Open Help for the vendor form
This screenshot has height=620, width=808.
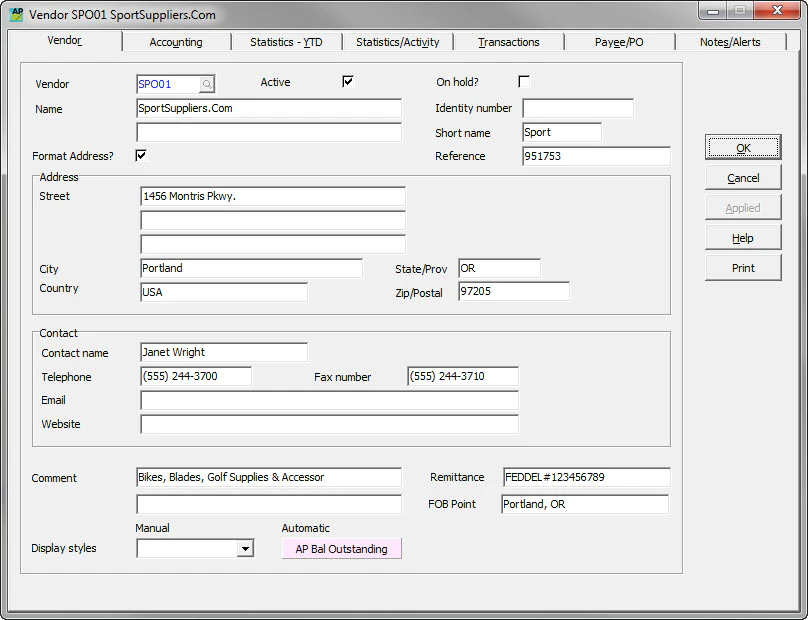click(x=743, y=237)
